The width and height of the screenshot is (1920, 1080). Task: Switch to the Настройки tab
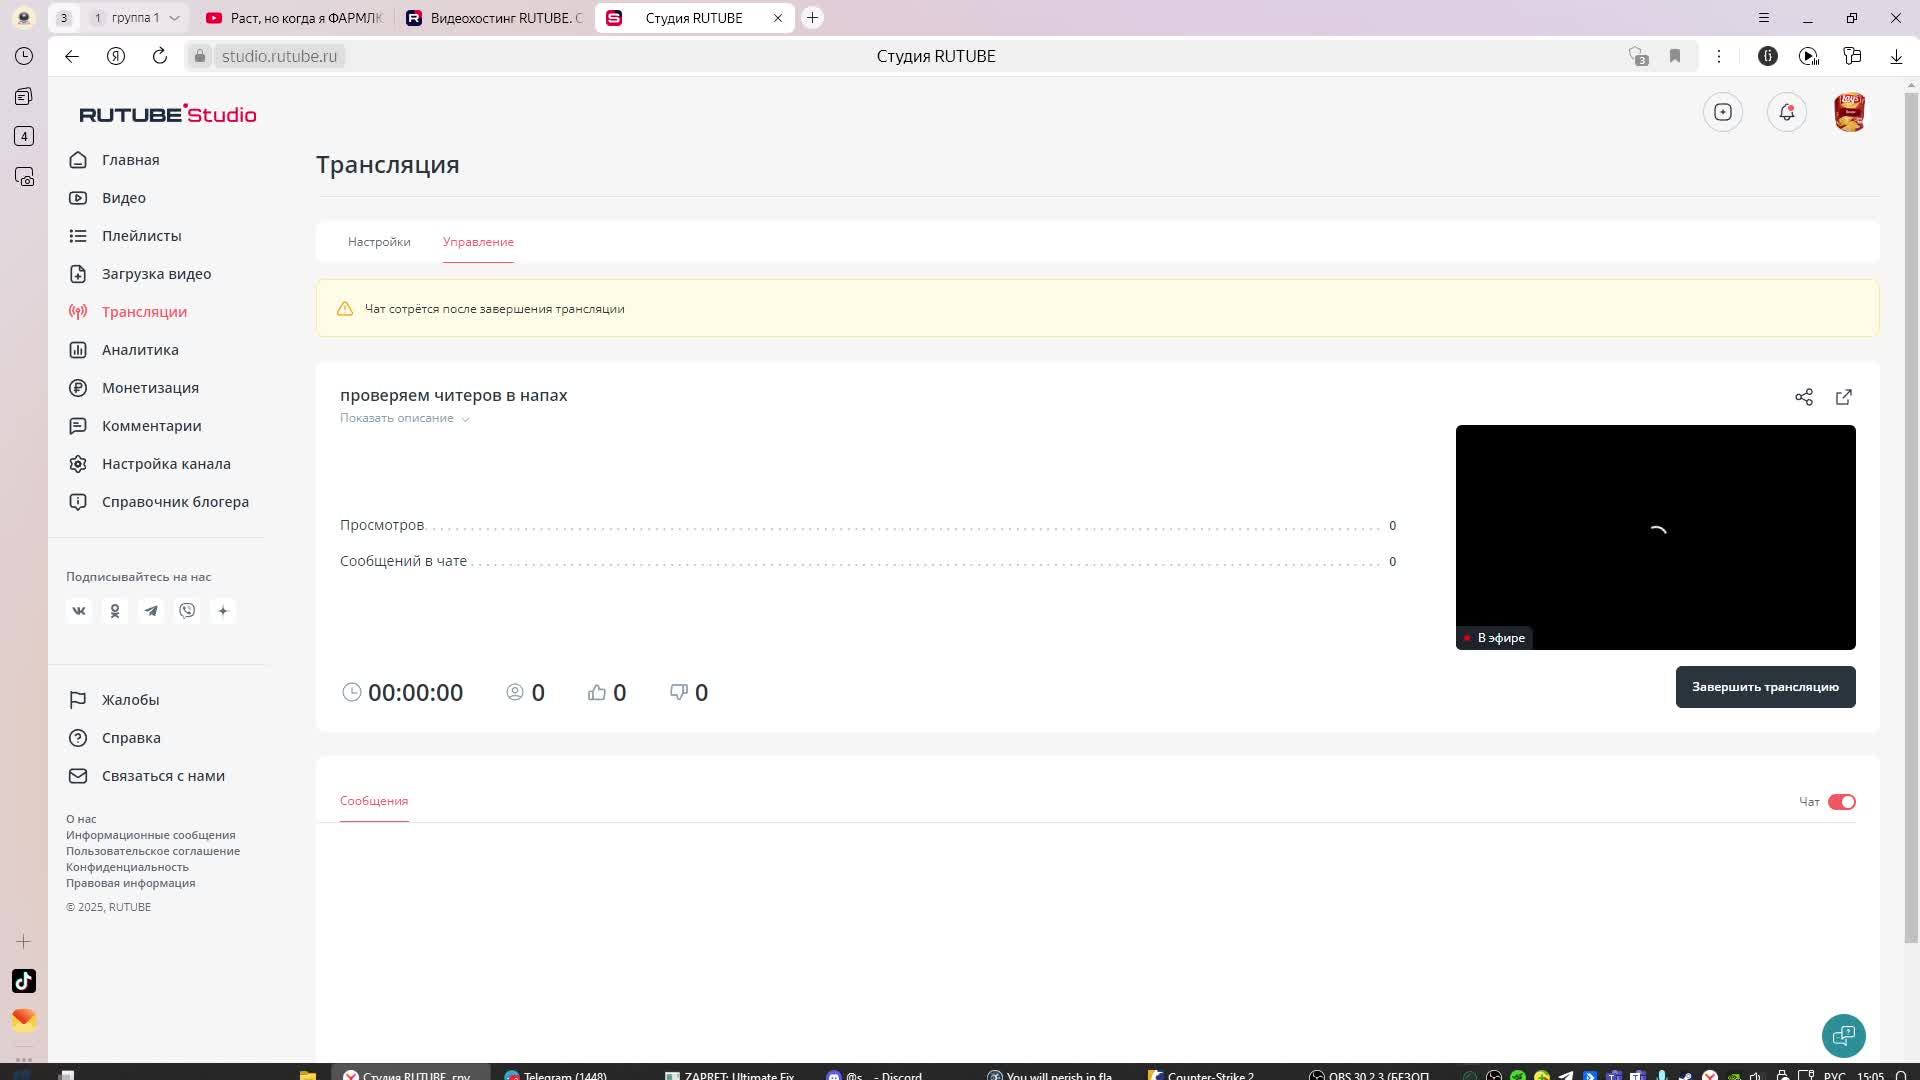(x=379, y=242)
